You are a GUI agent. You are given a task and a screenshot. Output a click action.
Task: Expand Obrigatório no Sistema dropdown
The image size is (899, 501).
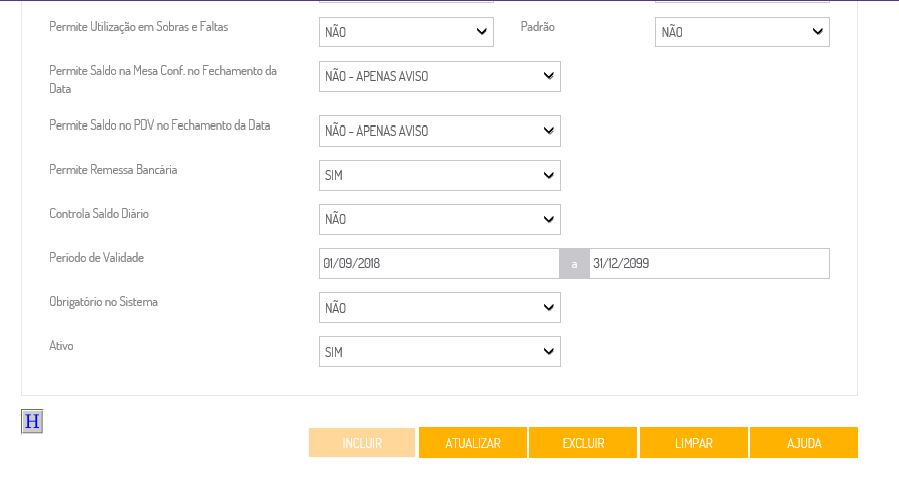coord(439,308)
